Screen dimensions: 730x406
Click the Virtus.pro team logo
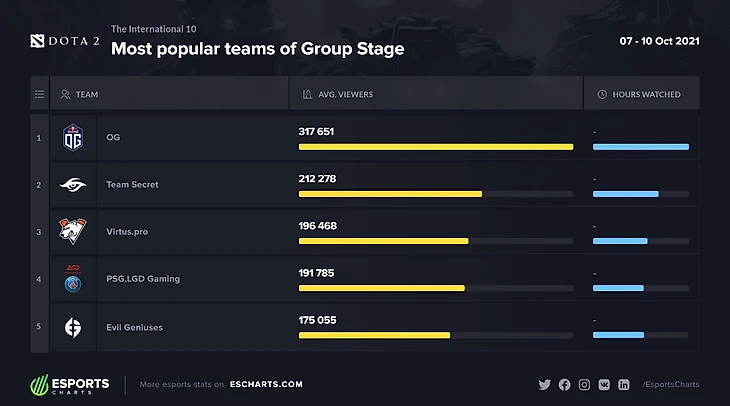73,232
